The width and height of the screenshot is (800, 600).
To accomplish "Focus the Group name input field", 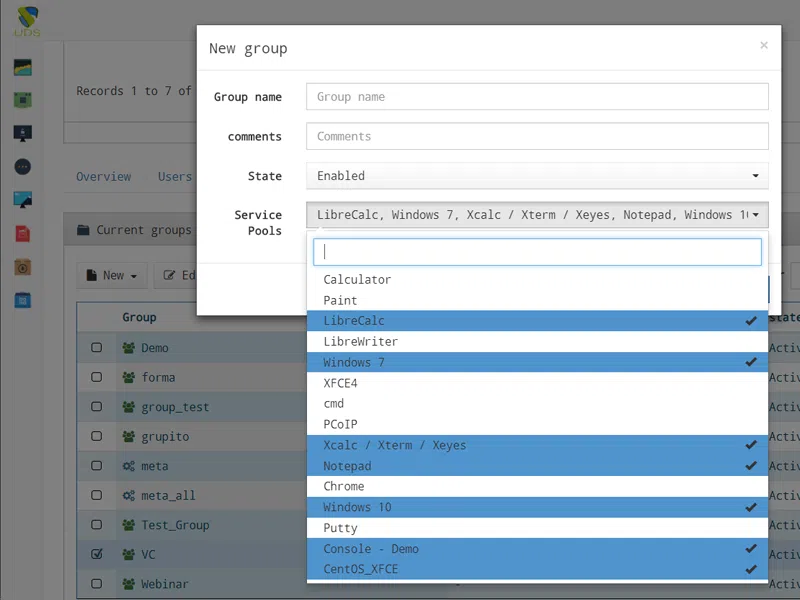I will 537,96.
